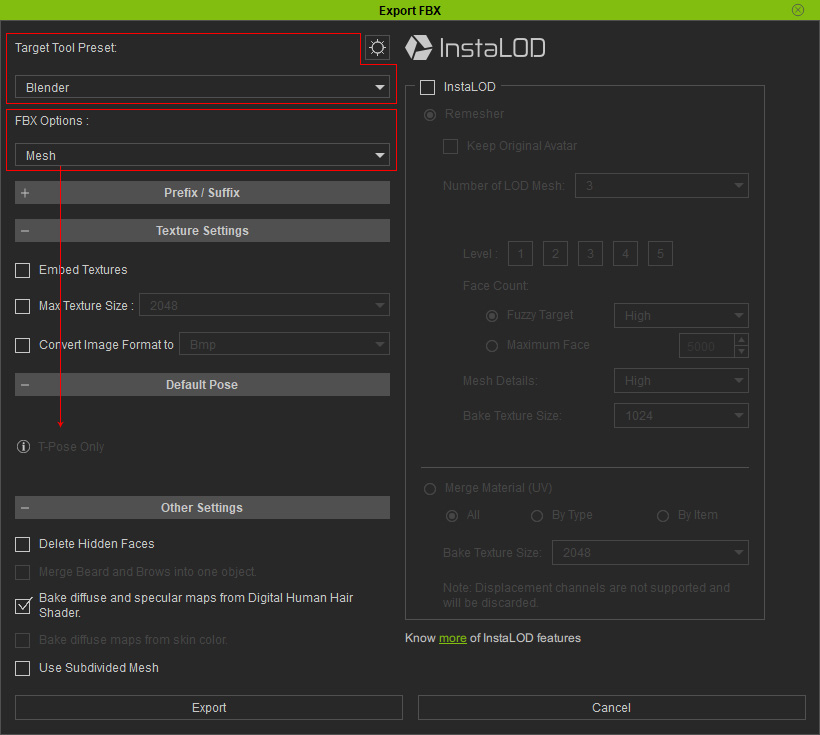The image size is (820, 735).
Task: Expand the Prefix / Suffix section
Action: (x=202, y=193)
